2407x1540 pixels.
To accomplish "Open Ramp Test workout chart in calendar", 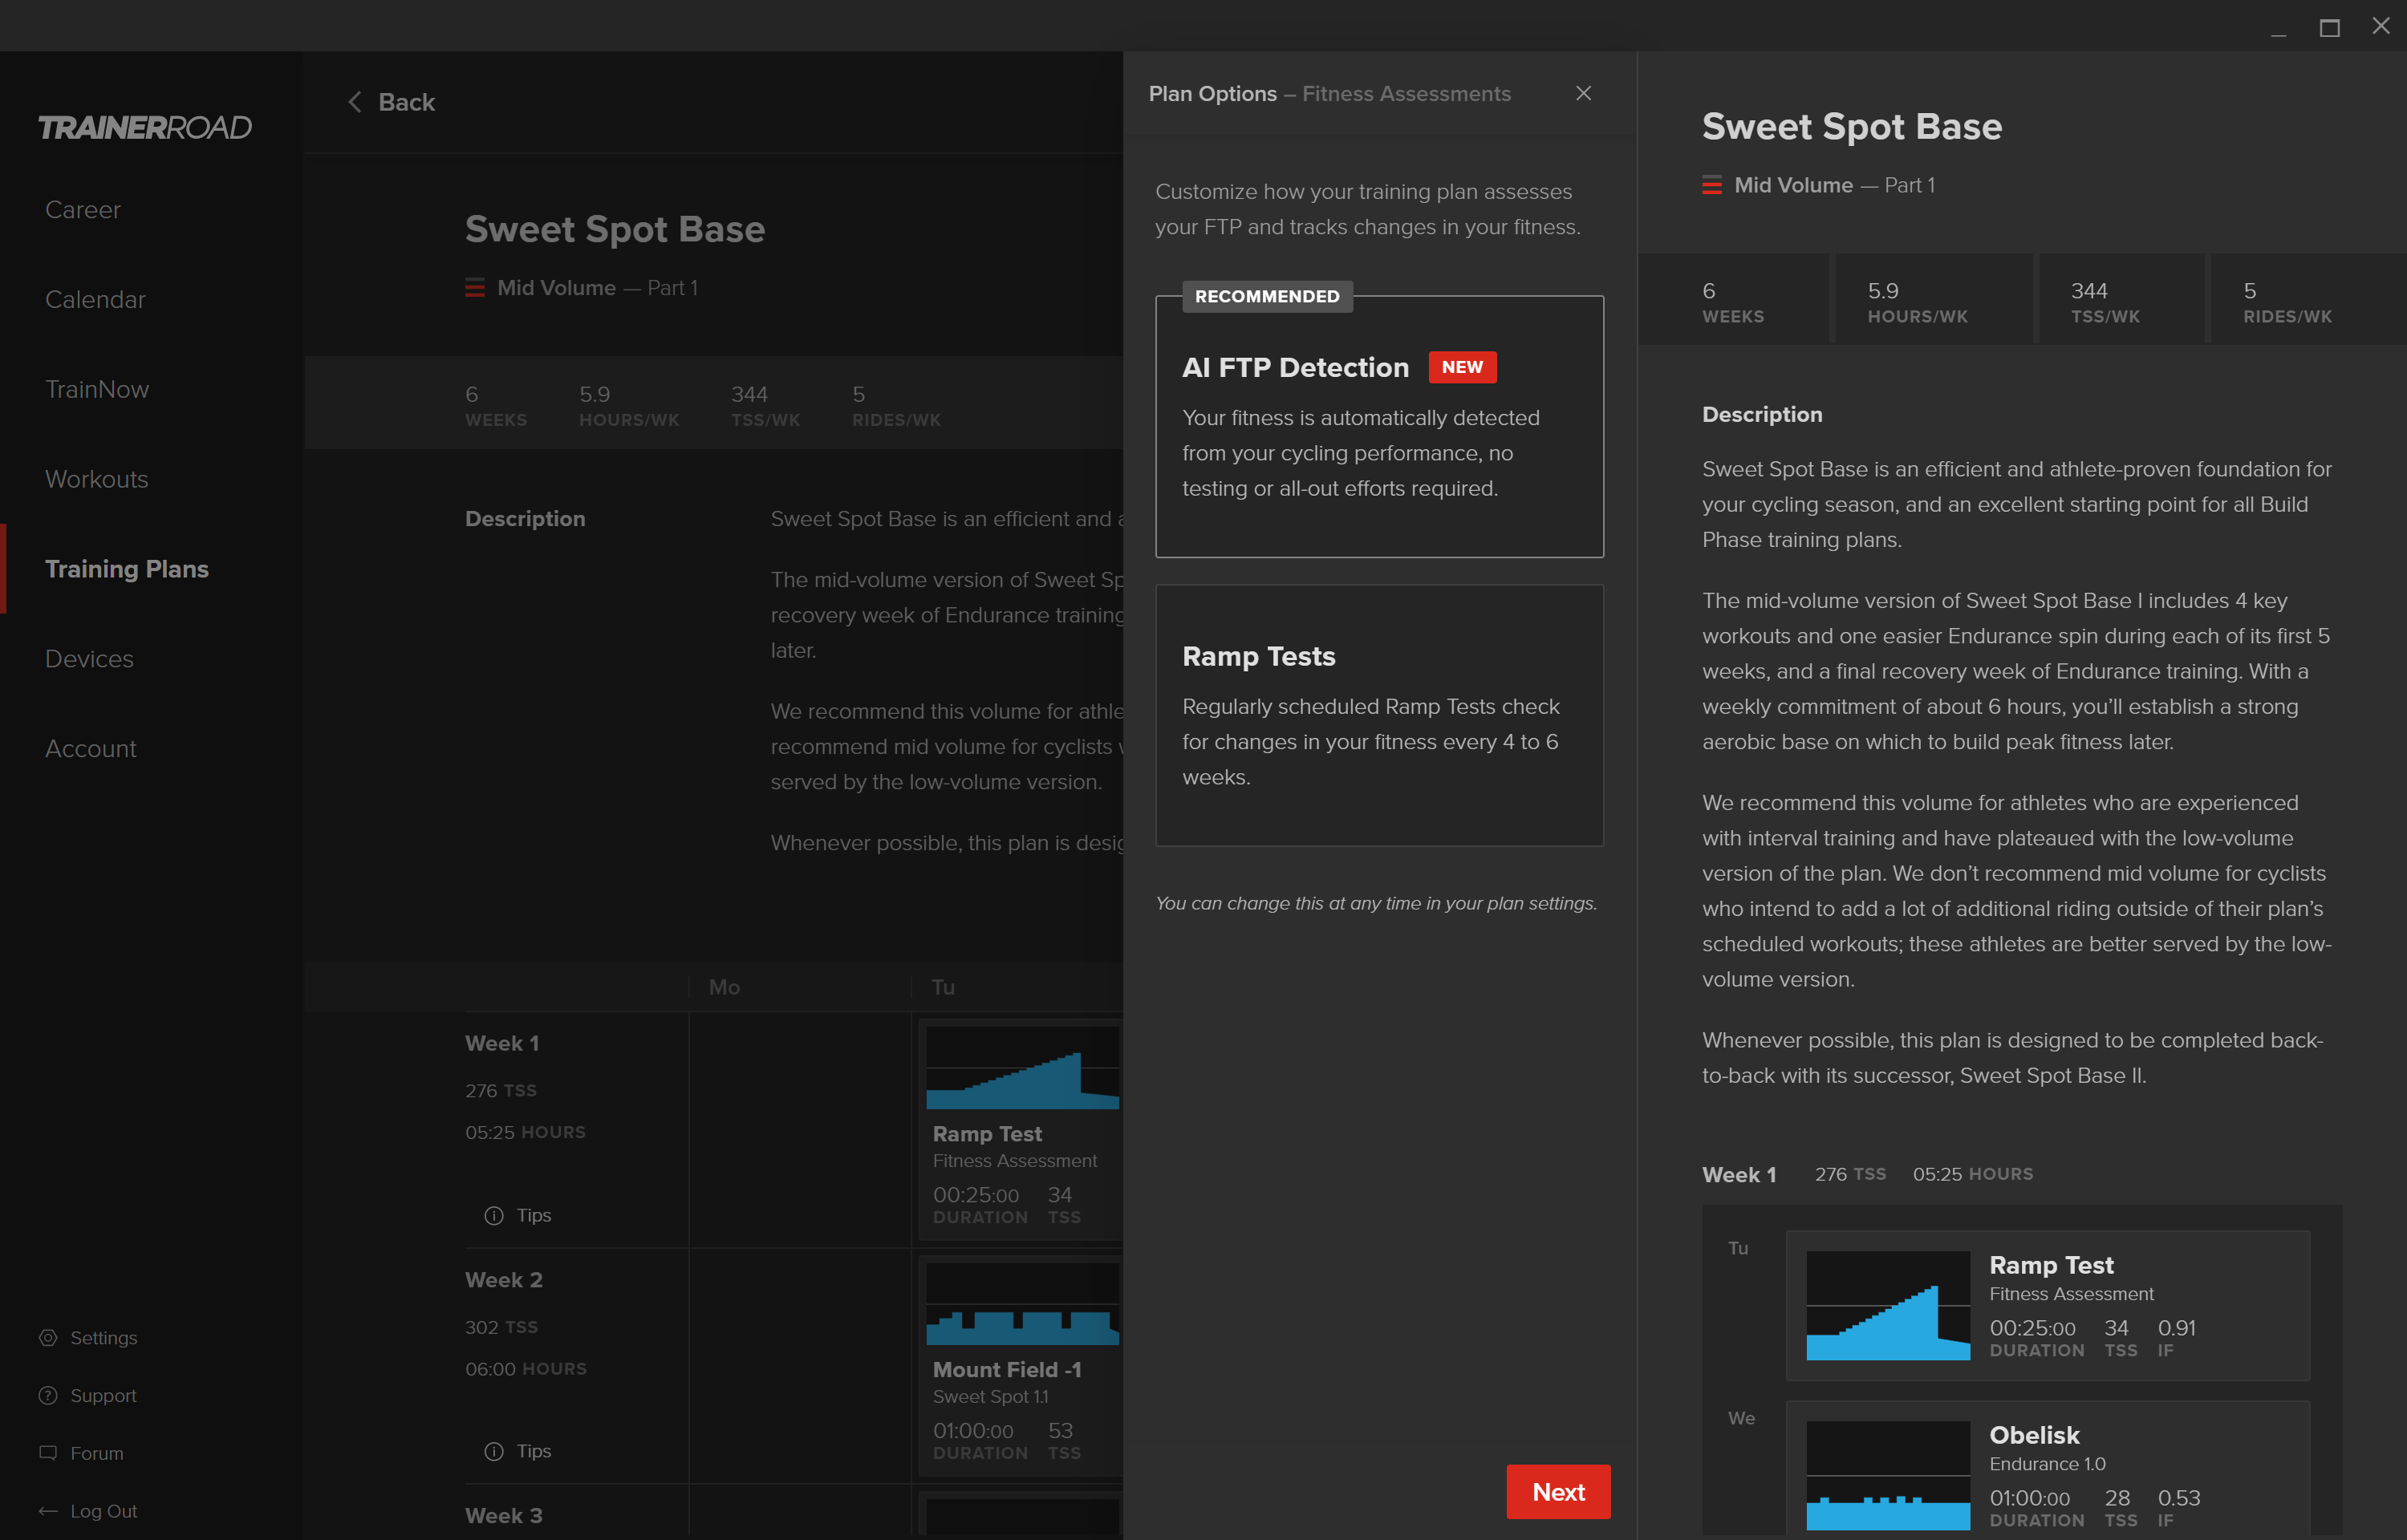I will pos(1023,1068).
